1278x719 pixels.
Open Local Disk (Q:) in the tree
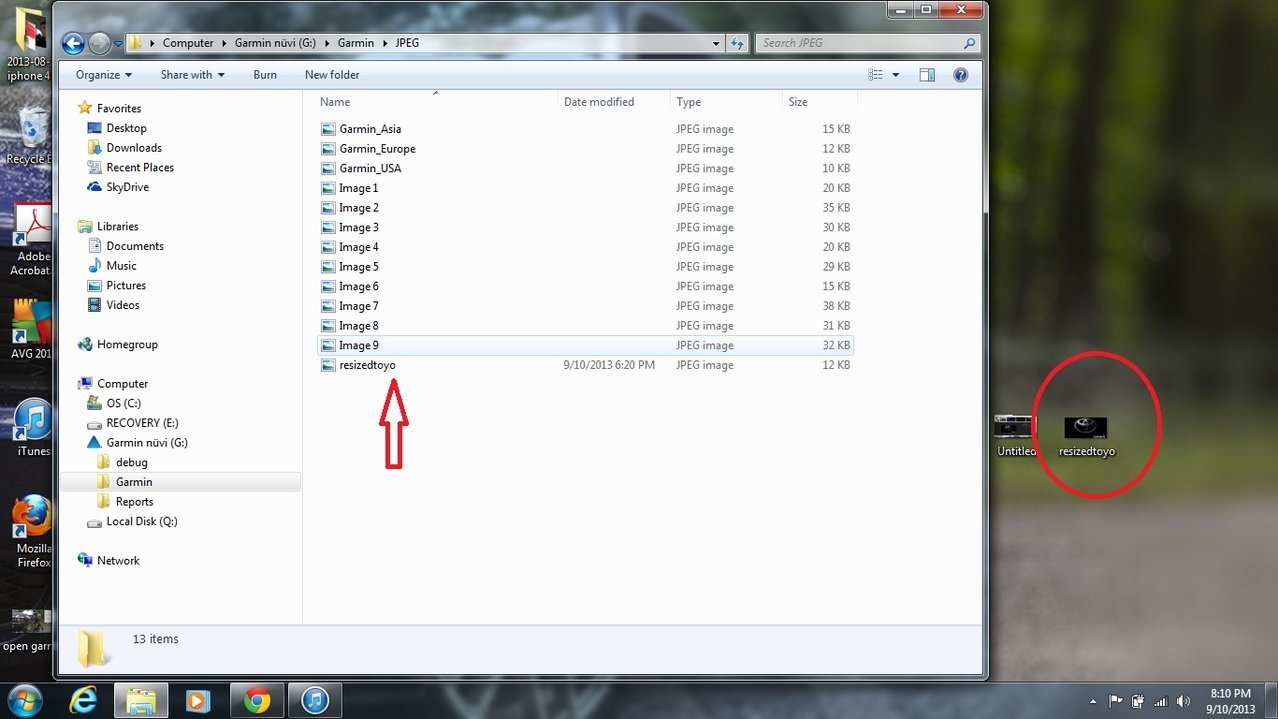[x=142, y=521]
